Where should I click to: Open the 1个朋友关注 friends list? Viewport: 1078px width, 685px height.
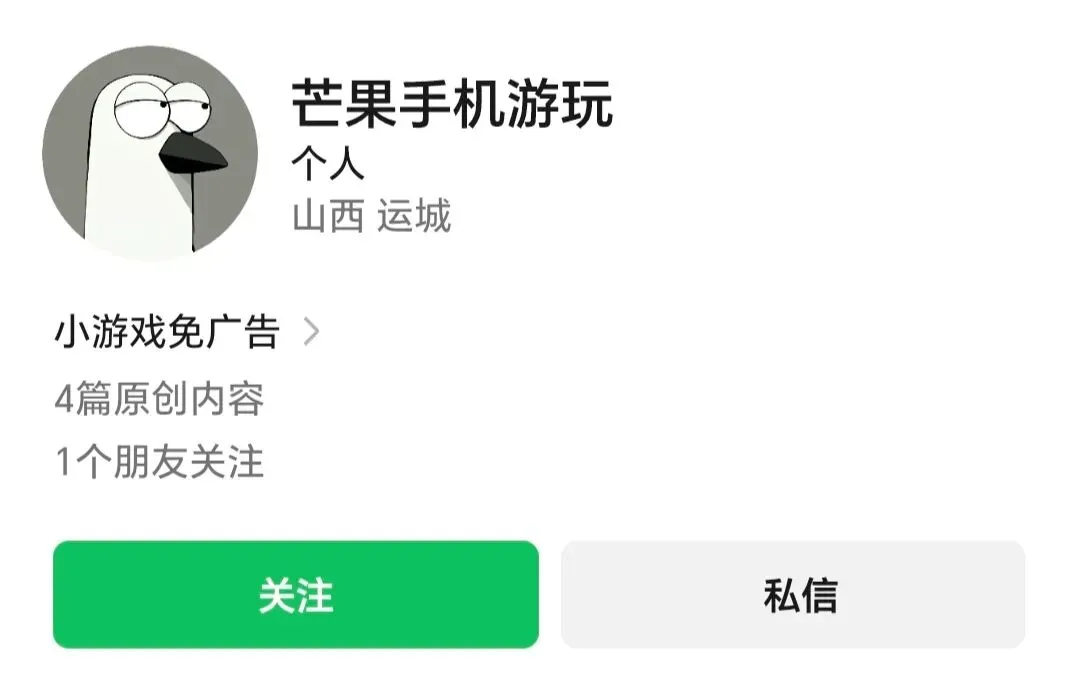pos(160,461)
